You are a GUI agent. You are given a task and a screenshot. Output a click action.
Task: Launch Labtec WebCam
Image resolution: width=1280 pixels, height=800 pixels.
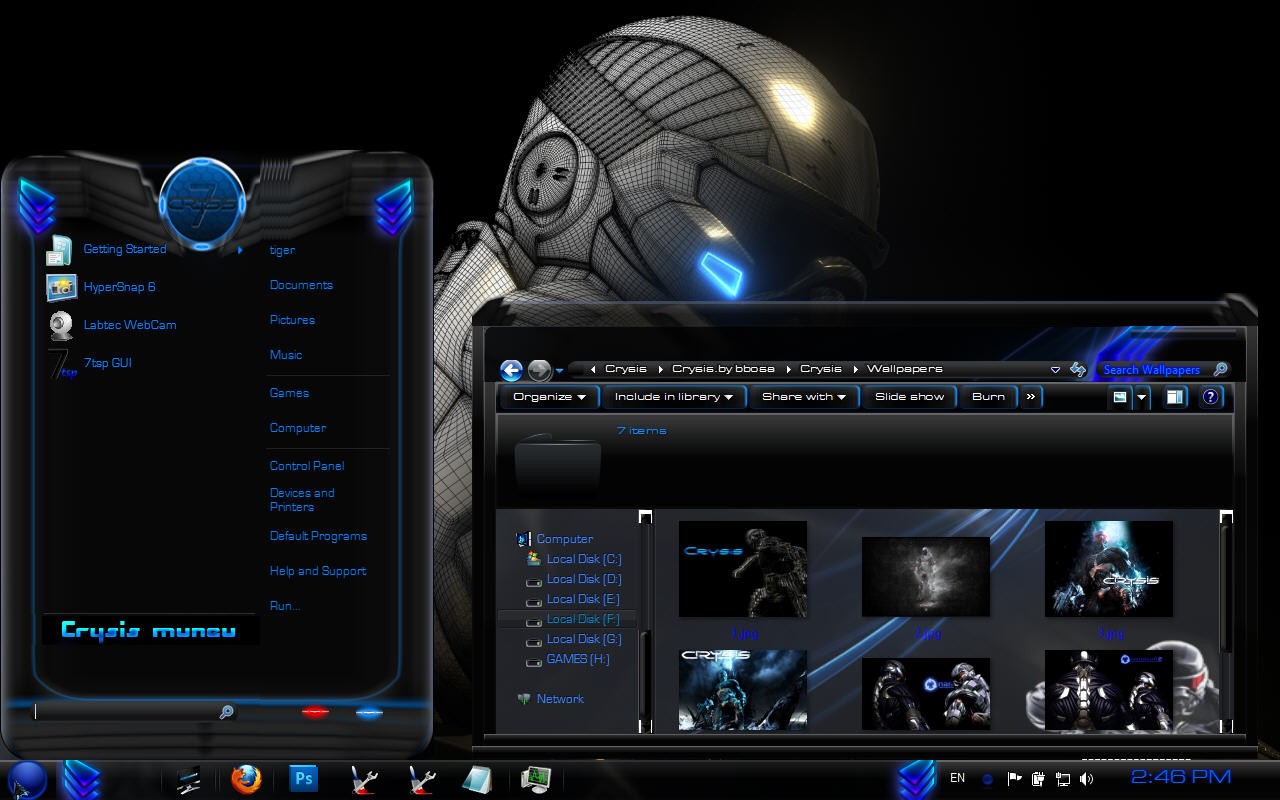tap(130, 325)
